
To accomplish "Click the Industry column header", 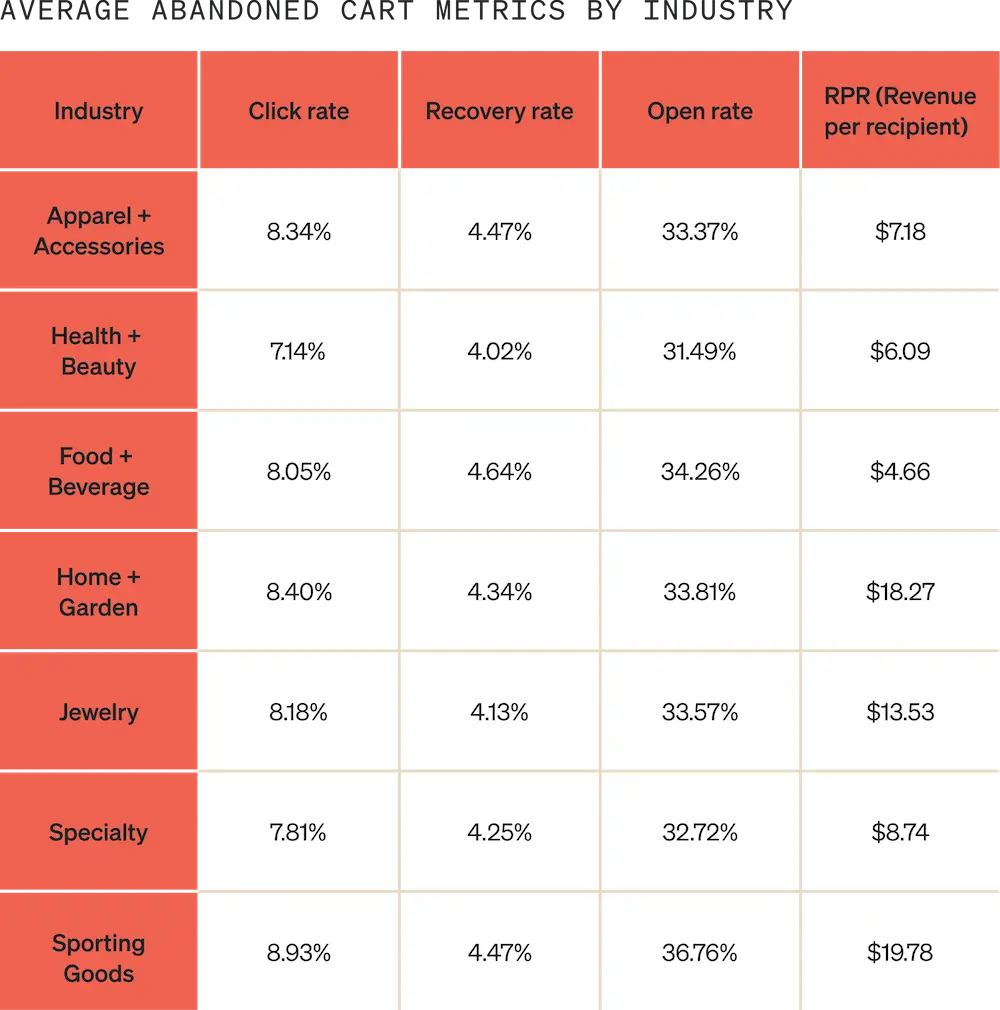I will coord(98,111).
